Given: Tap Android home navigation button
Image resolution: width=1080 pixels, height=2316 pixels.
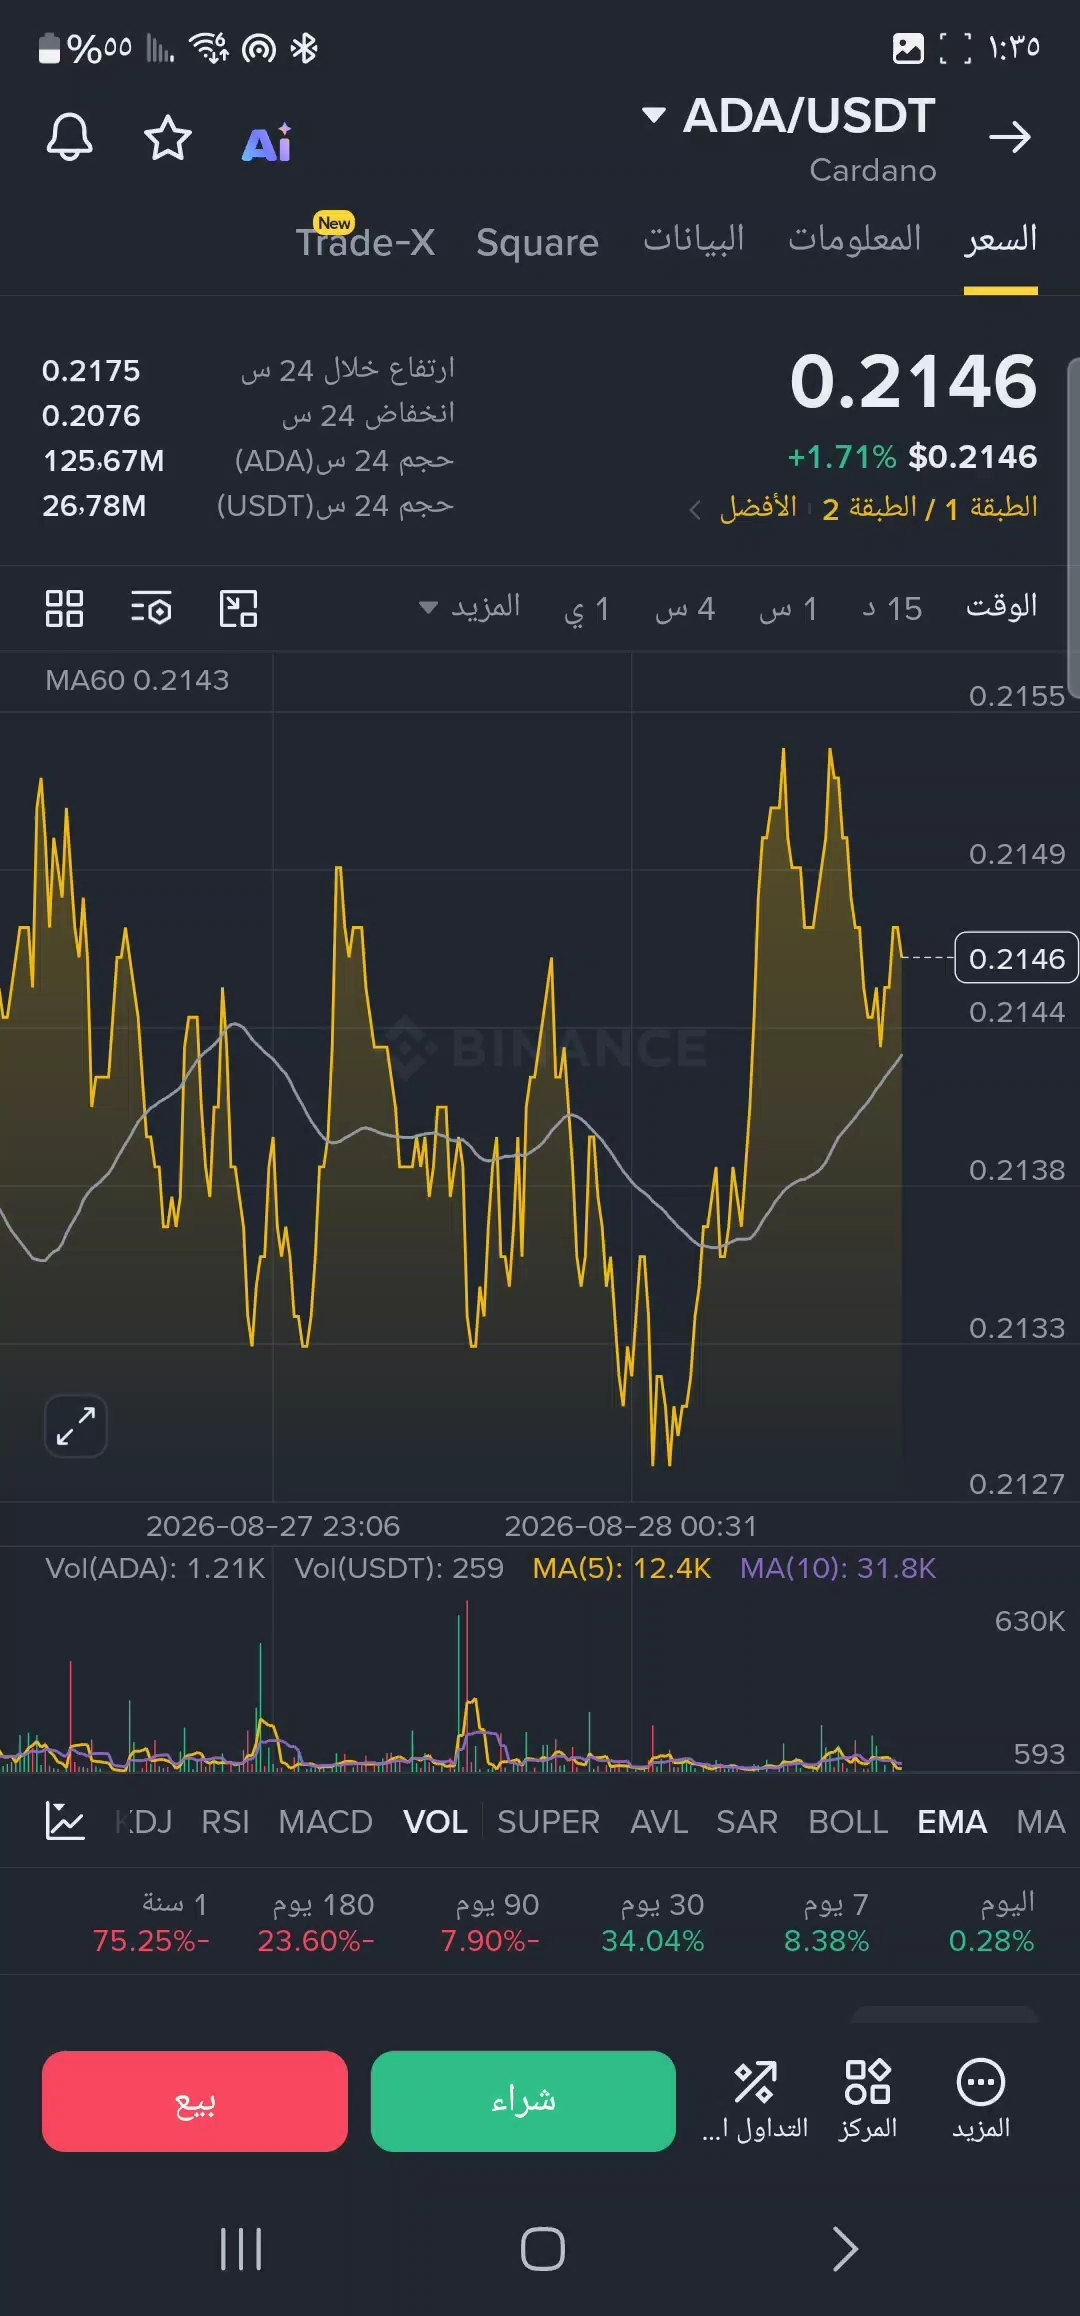Looking at the screenshot, I should 543,2249.
